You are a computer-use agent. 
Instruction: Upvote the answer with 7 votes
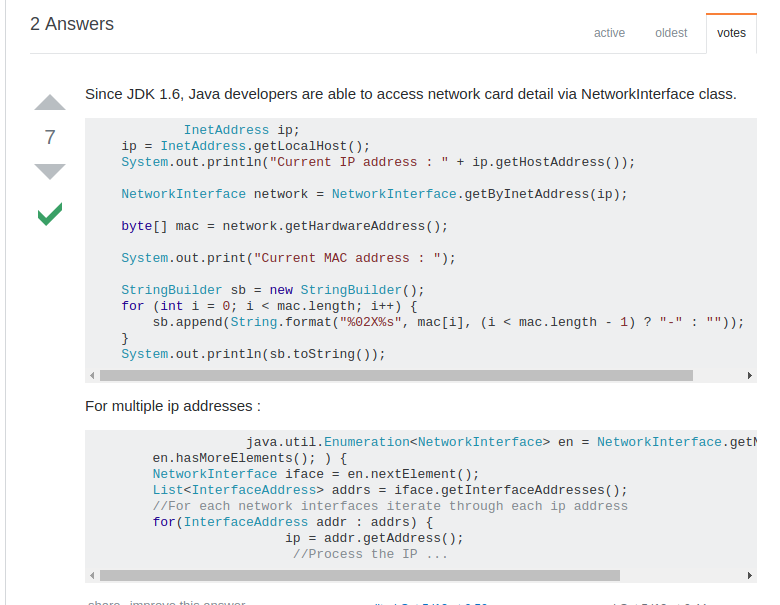click(50, 102)
